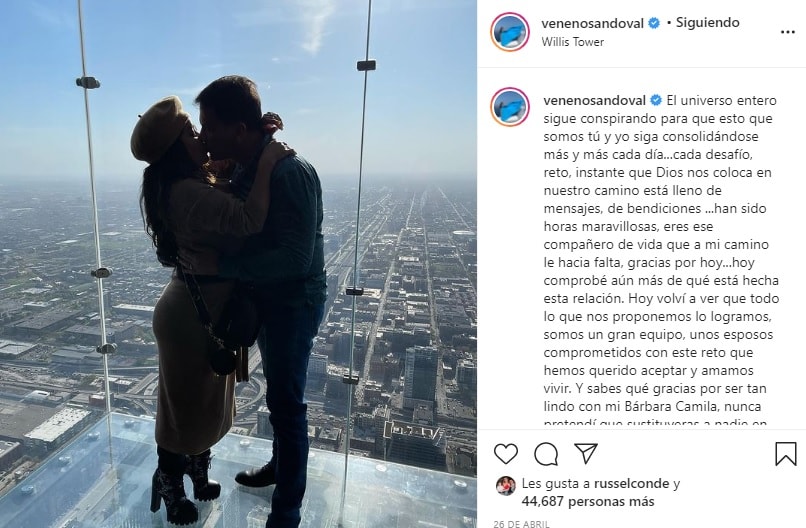Open the 26 DE ABRIL post date
806x528 pixels.
click(521, 524)
